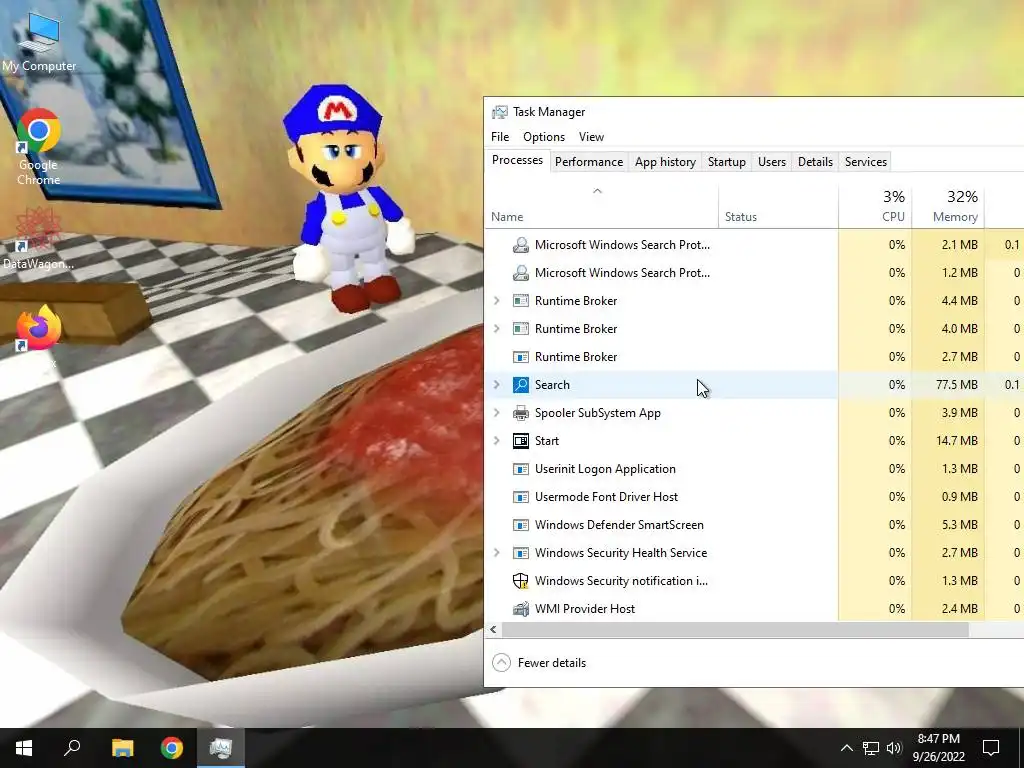The image size is (1024, 768).
Task: Open File Explorer from the taskbar
Action: [x=122, y=748]
